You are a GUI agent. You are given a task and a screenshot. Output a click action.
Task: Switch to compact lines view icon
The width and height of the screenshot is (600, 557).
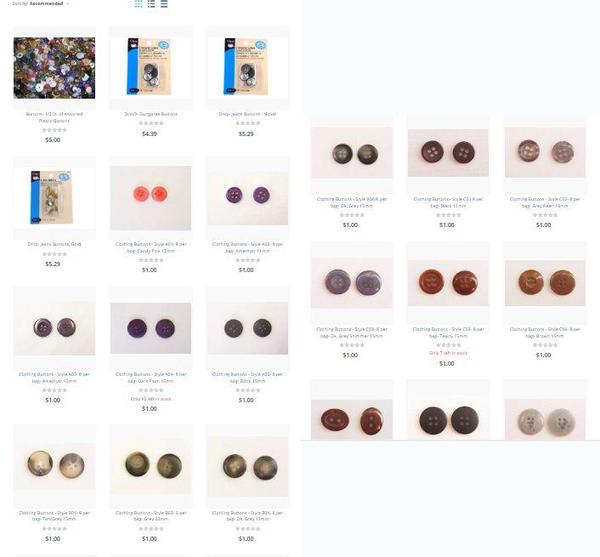(x=164, y=4)
